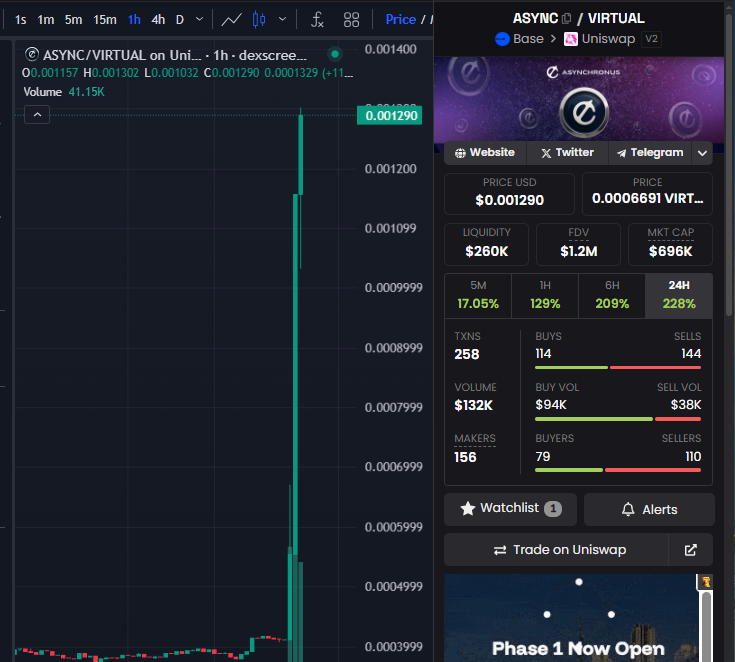Click the PRICE USD $0.001290 box

(x=510, y=193)
